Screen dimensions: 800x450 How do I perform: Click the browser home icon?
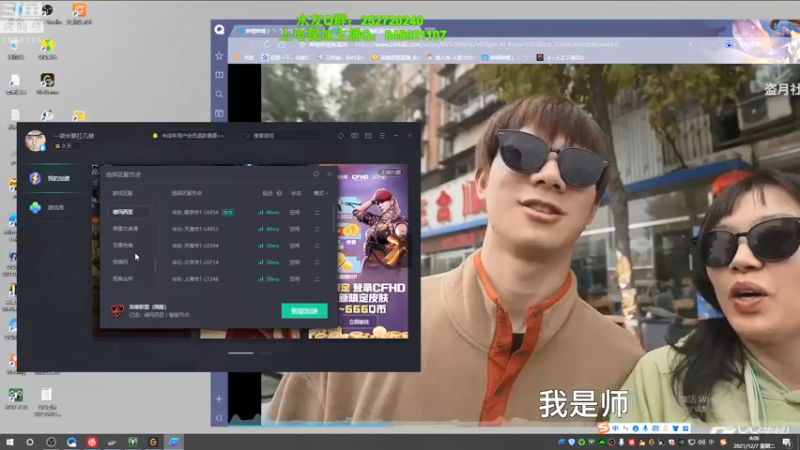click(282, 44)
